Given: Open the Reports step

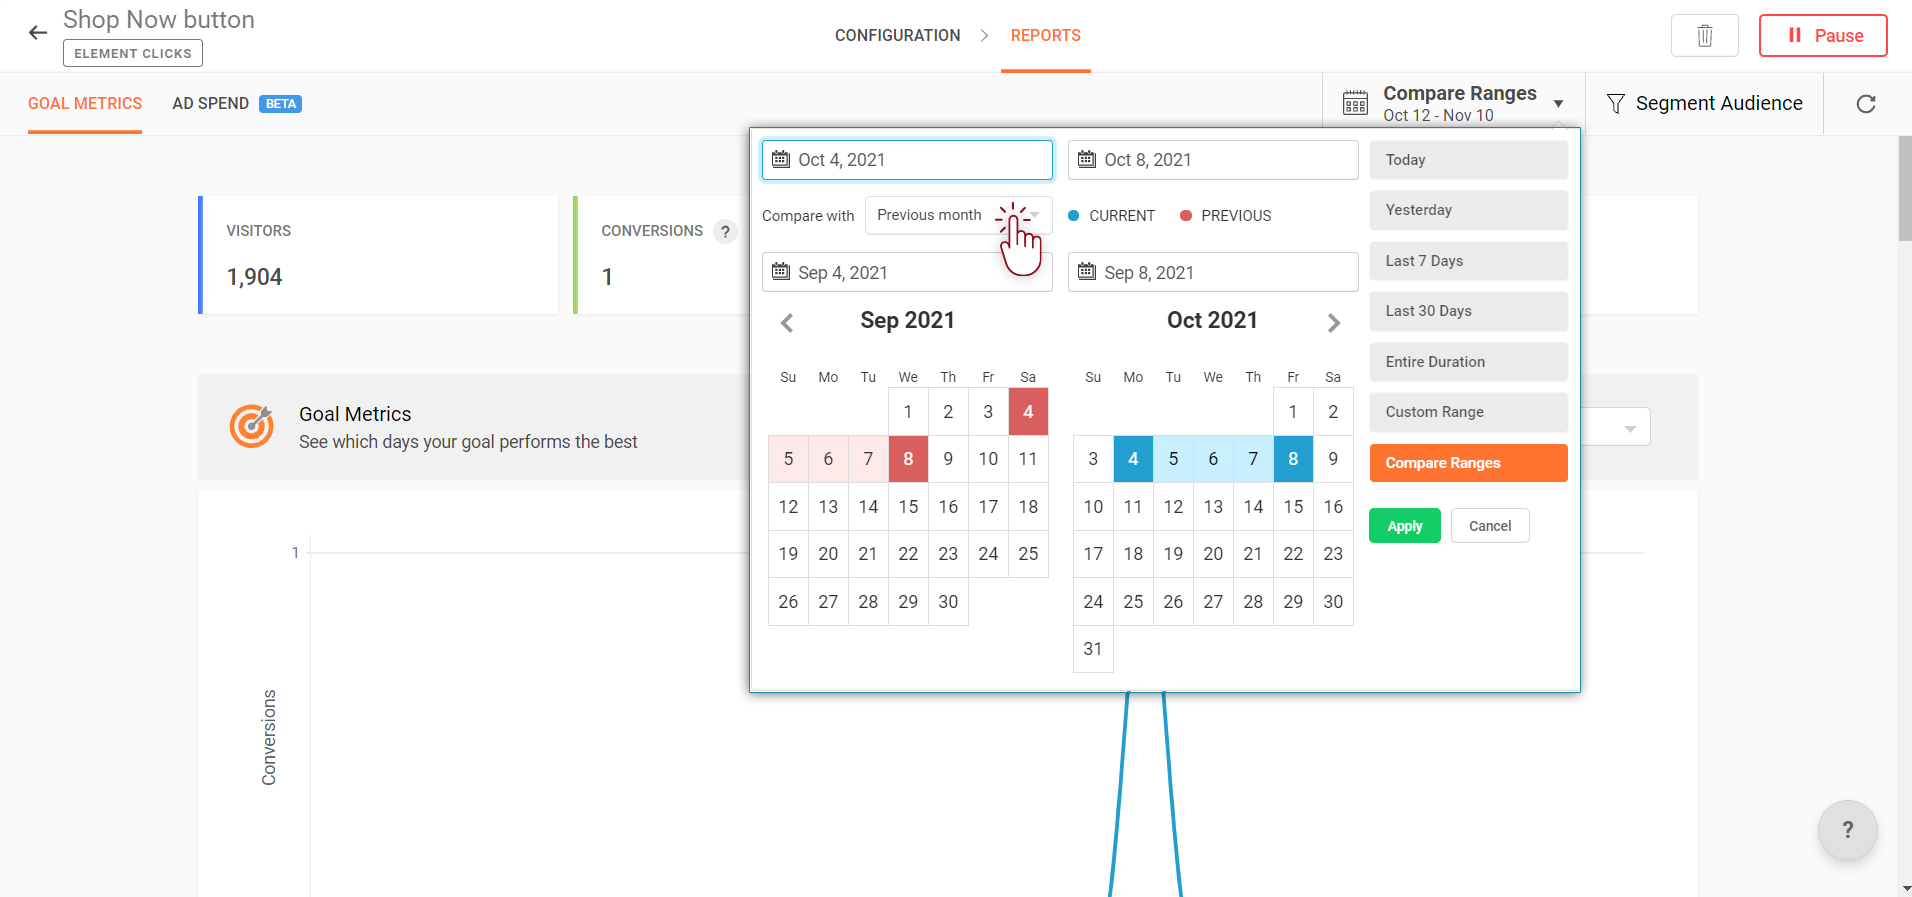Looking at the screenshot, I should point(1045,36).
